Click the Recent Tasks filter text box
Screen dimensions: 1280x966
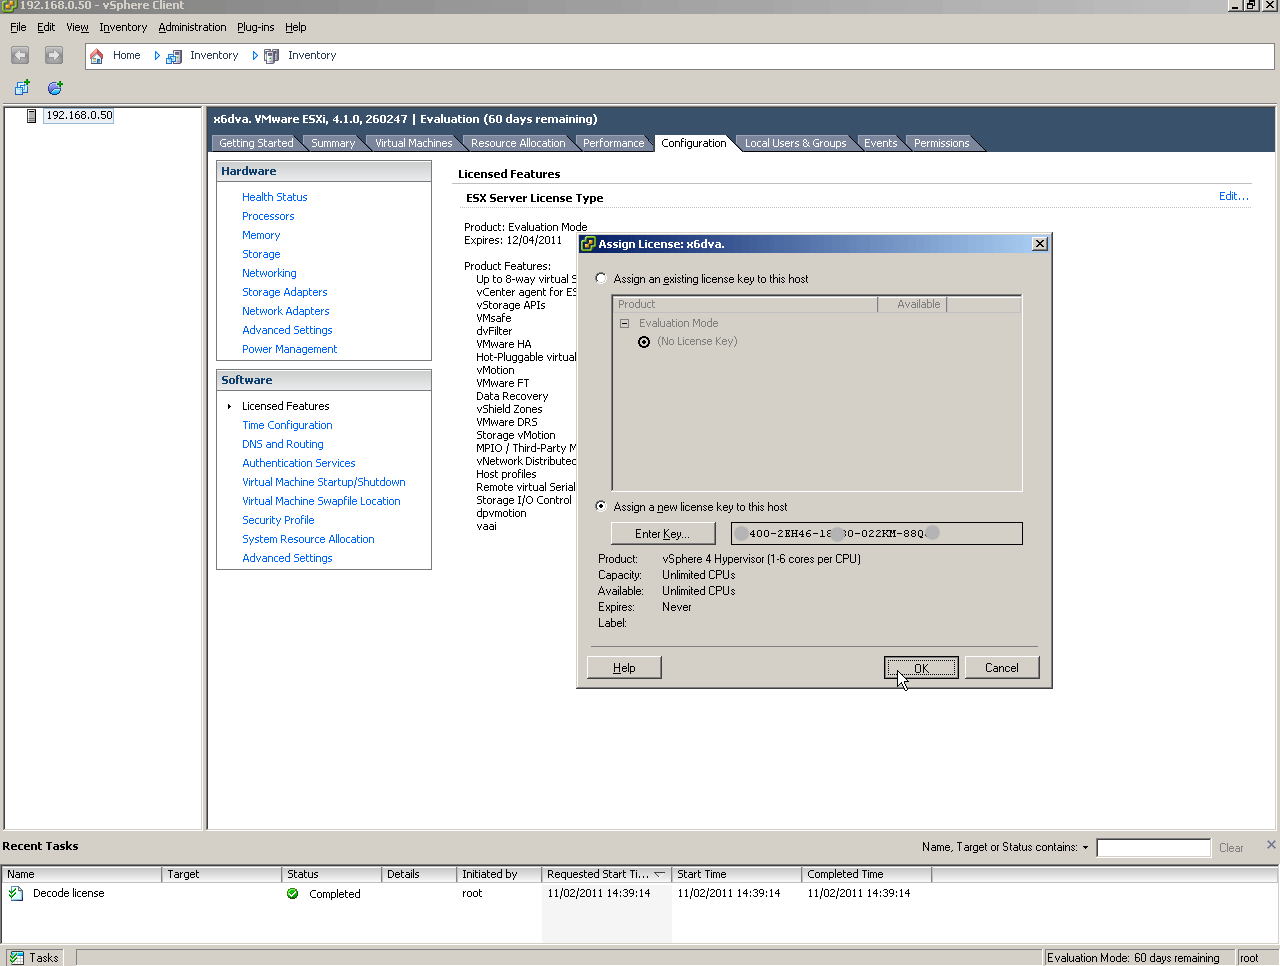1153,848
